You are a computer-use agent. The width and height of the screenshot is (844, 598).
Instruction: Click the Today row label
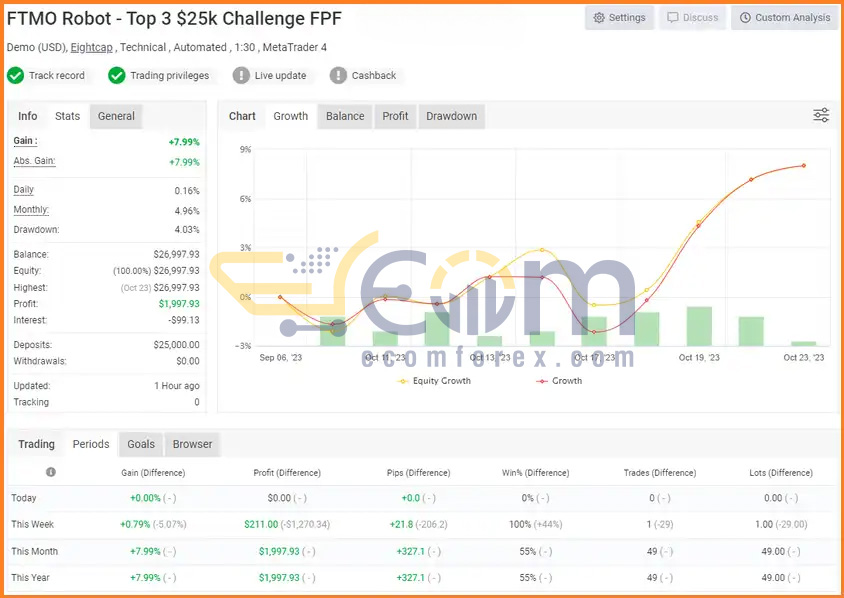point(24,498)
